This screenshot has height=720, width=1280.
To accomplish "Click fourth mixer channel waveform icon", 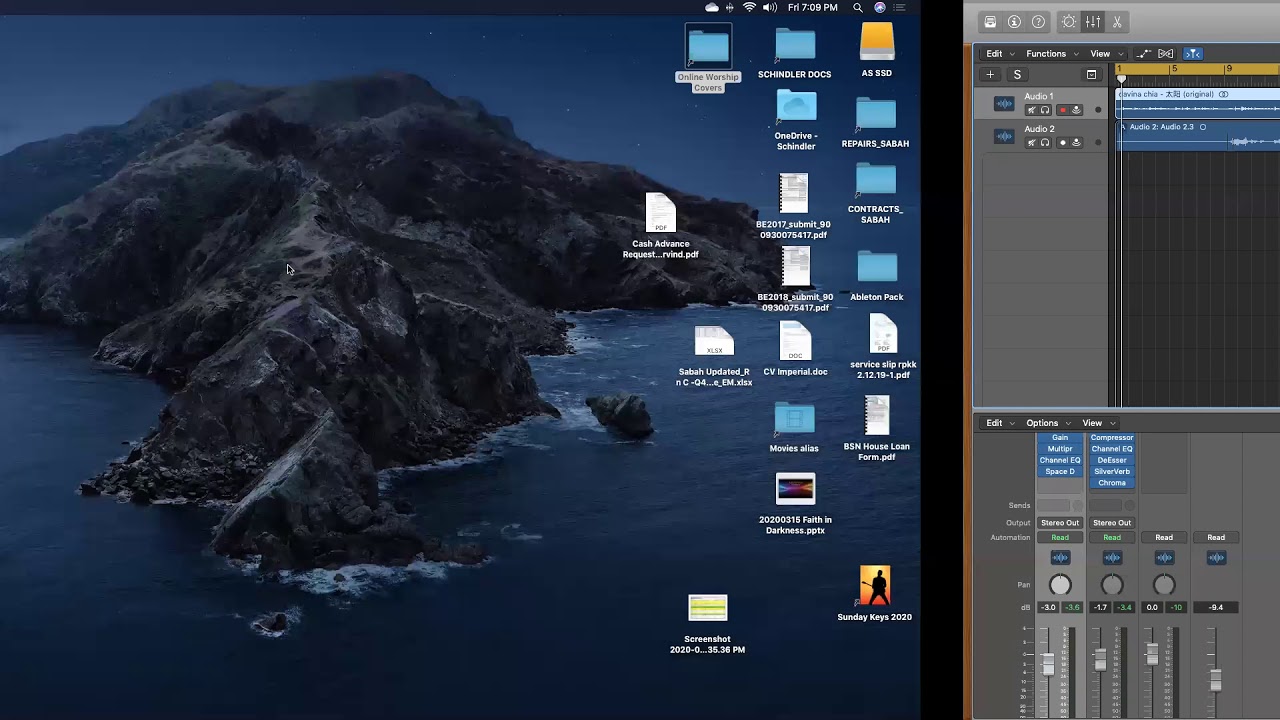I will (x=1216, y=558).
